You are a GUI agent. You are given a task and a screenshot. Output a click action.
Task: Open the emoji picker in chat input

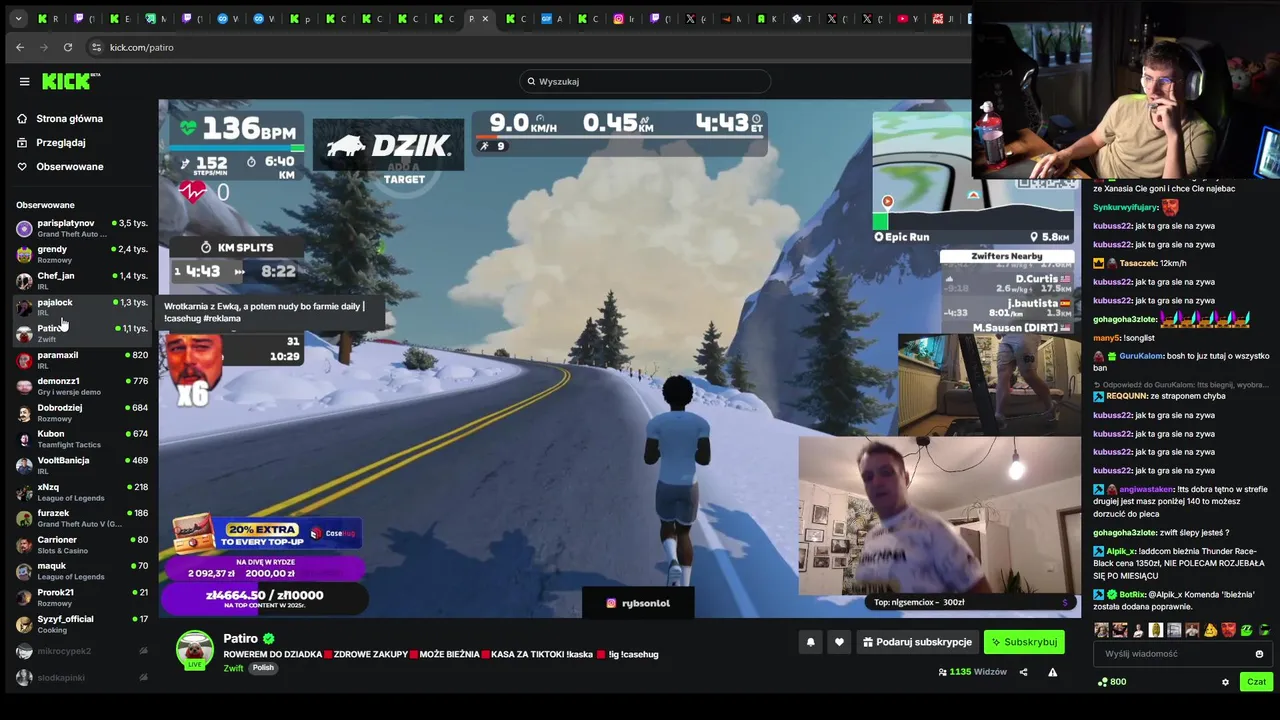click(x=1259, y=654)
